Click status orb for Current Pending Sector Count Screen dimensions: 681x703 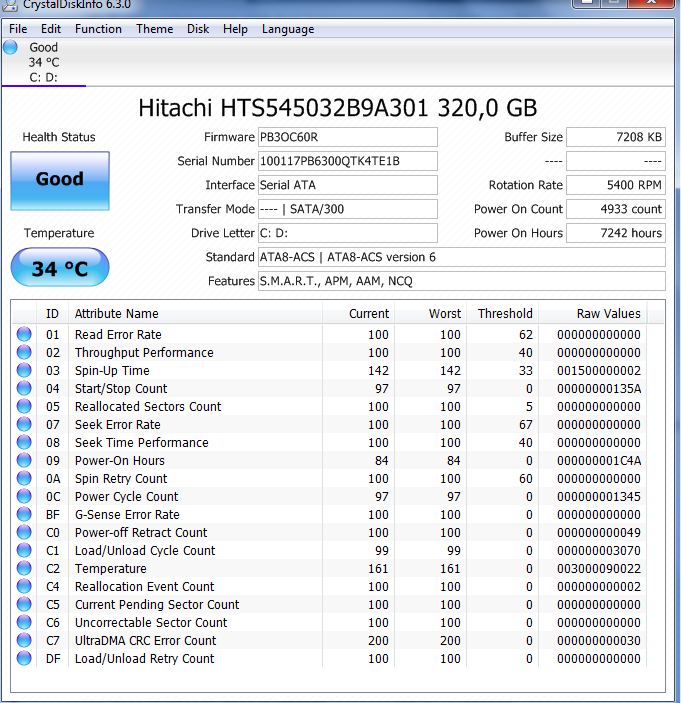click(x=24, y=604)
